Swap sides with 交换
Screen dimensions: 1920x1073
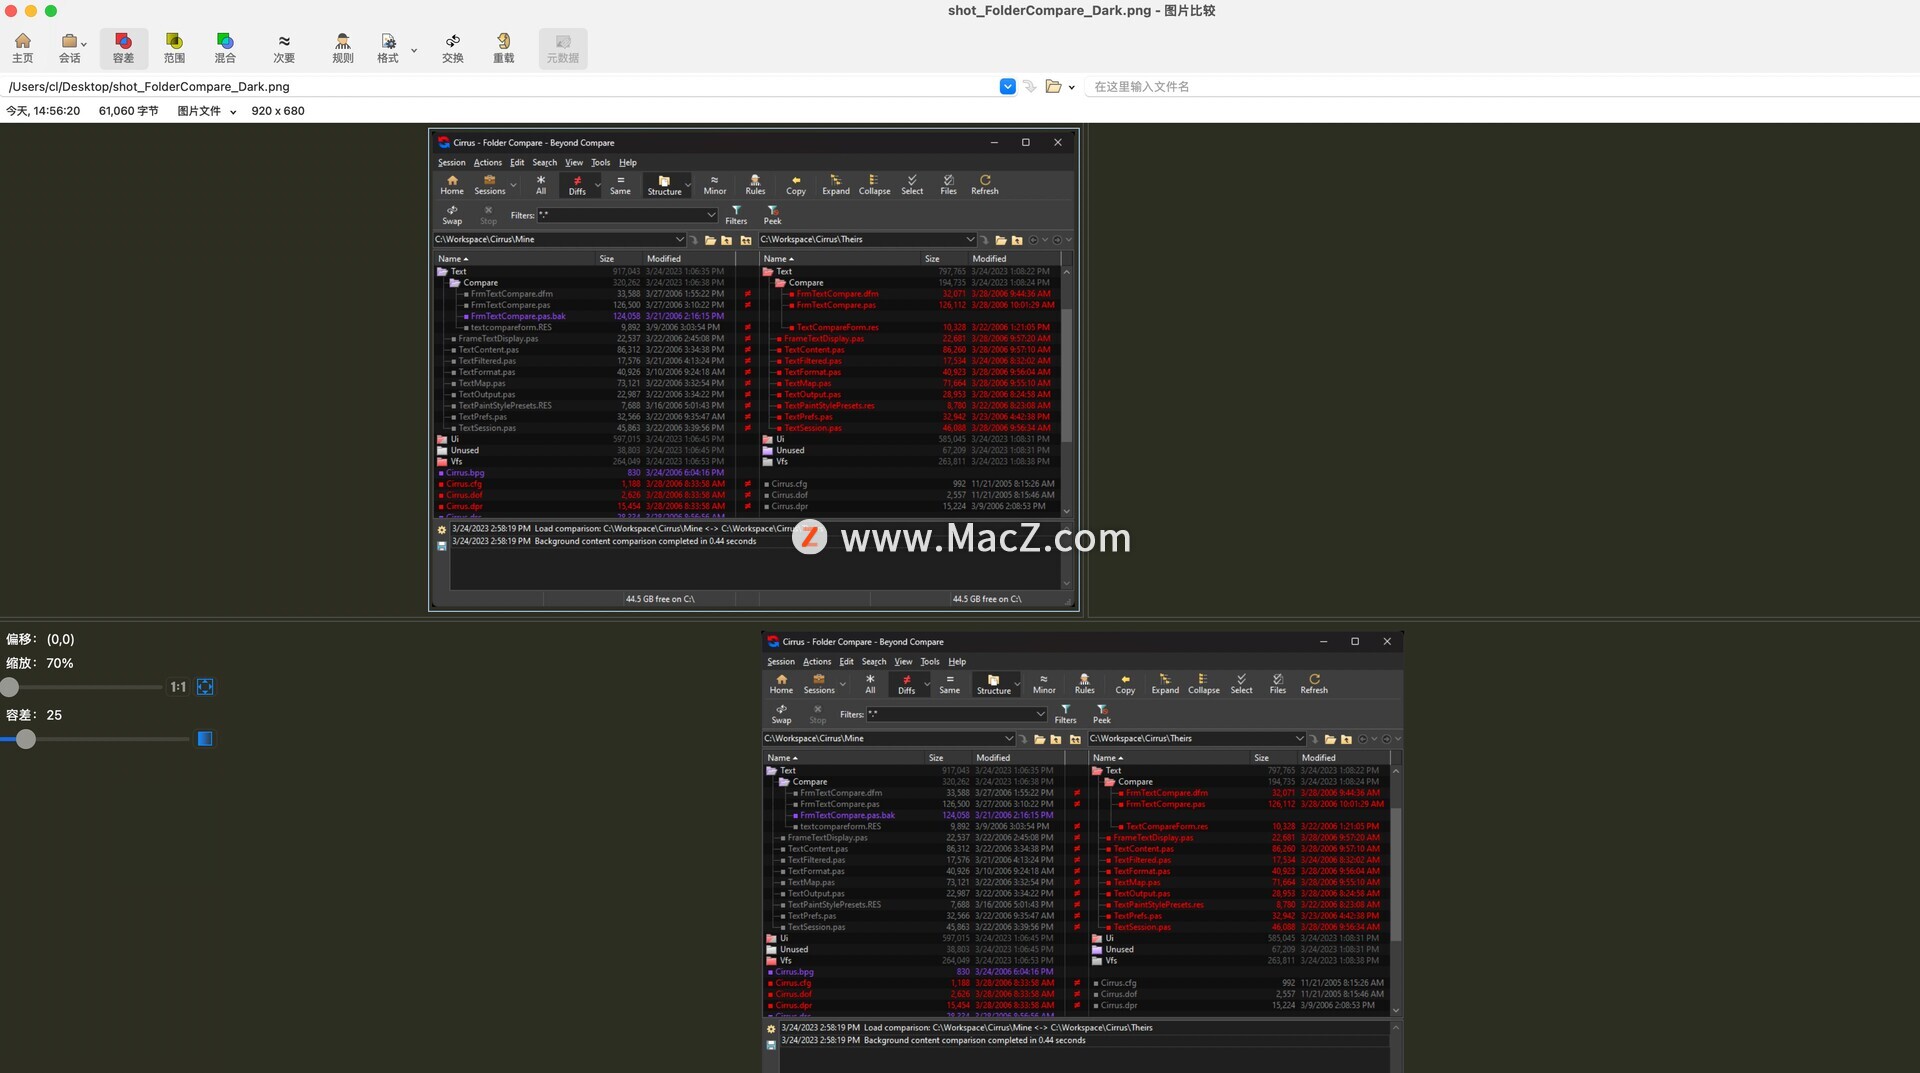coord(453,48)
